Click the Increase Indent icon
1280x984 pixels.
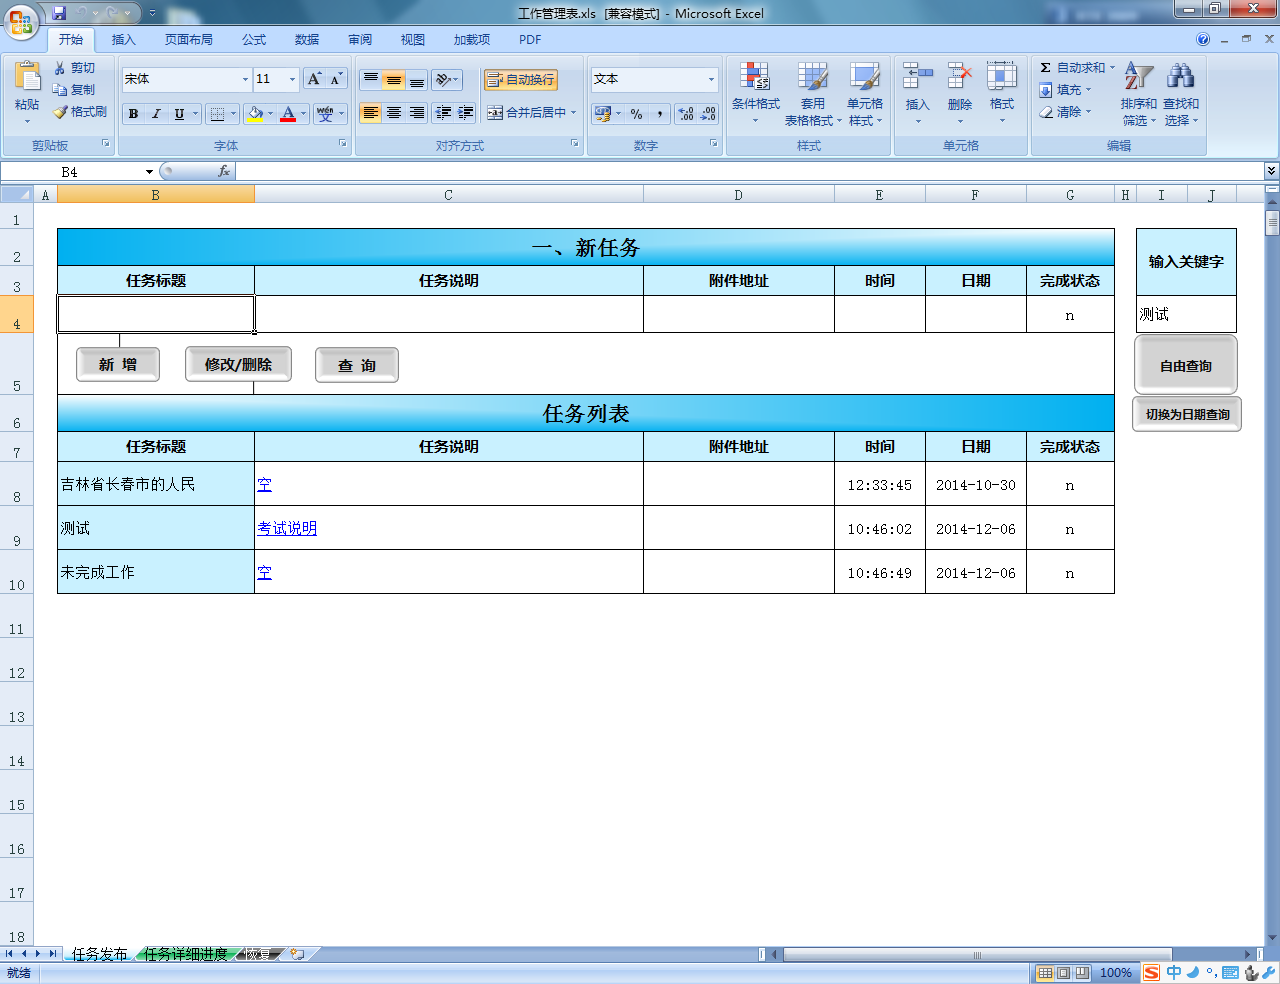[465, 113]
